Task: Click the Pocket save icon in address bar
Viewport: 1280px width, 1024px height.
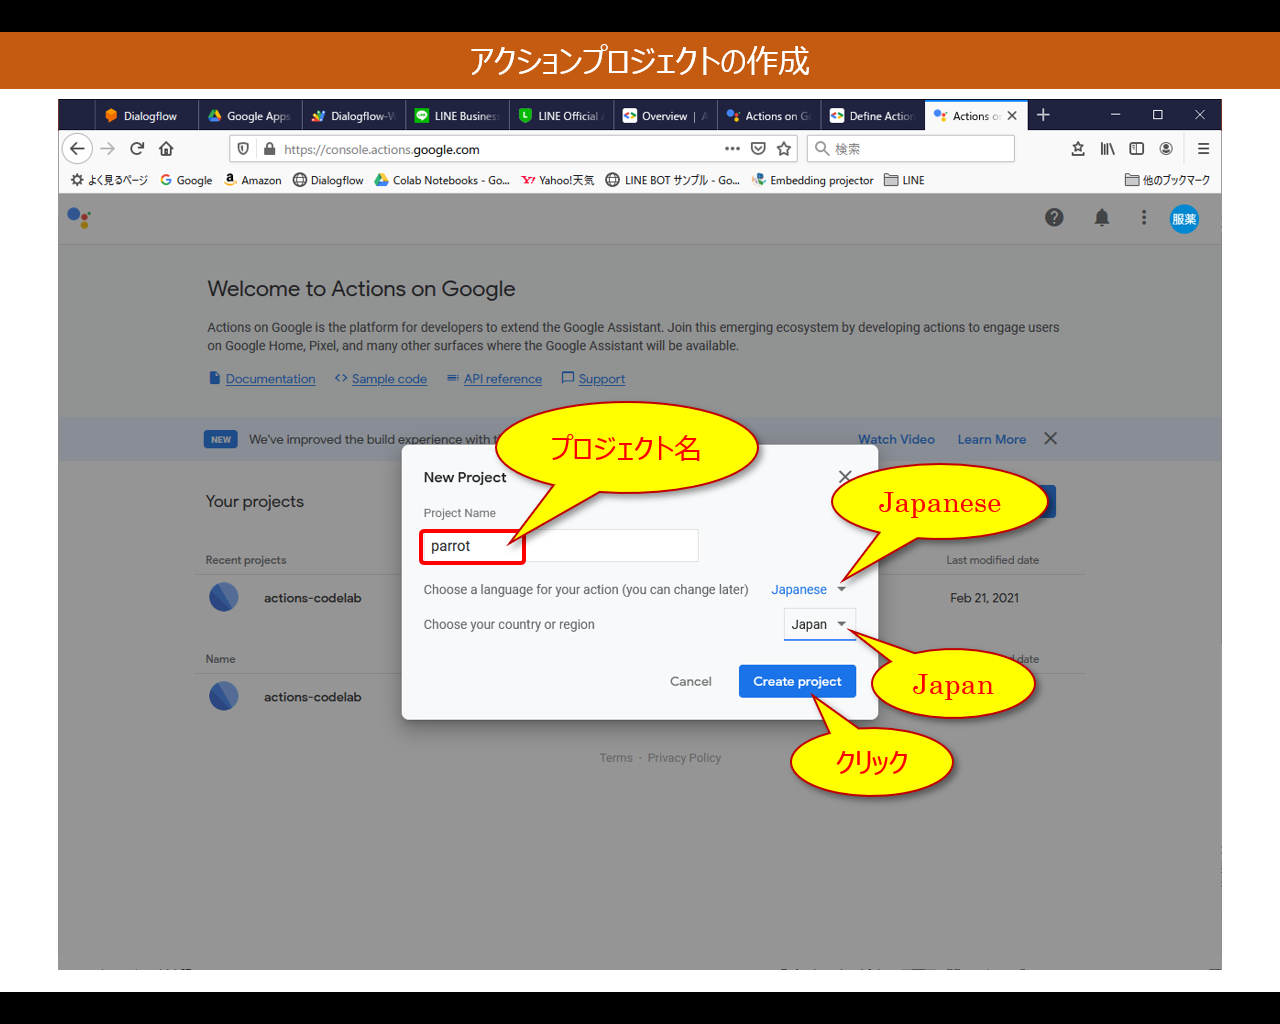Action: pos(758,148)
